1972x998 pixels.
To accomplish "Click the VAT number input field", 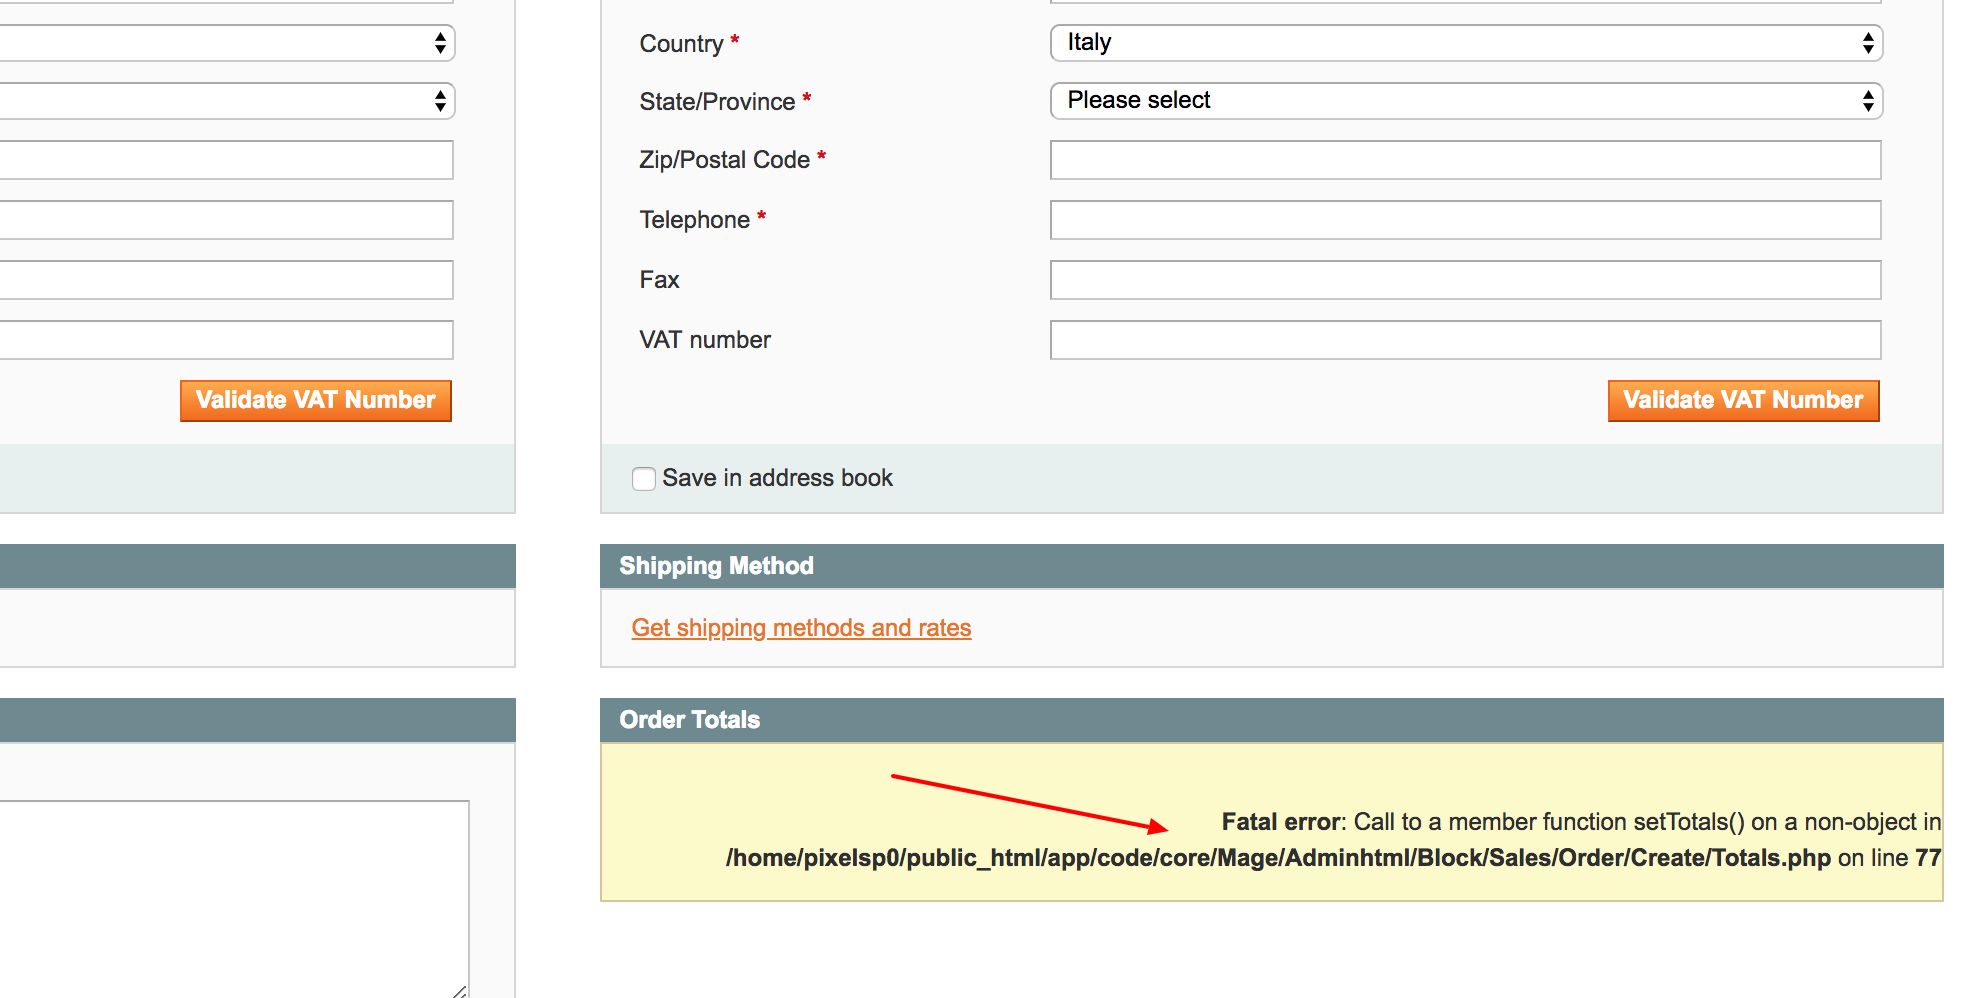I will click(x=1464, y=340).
